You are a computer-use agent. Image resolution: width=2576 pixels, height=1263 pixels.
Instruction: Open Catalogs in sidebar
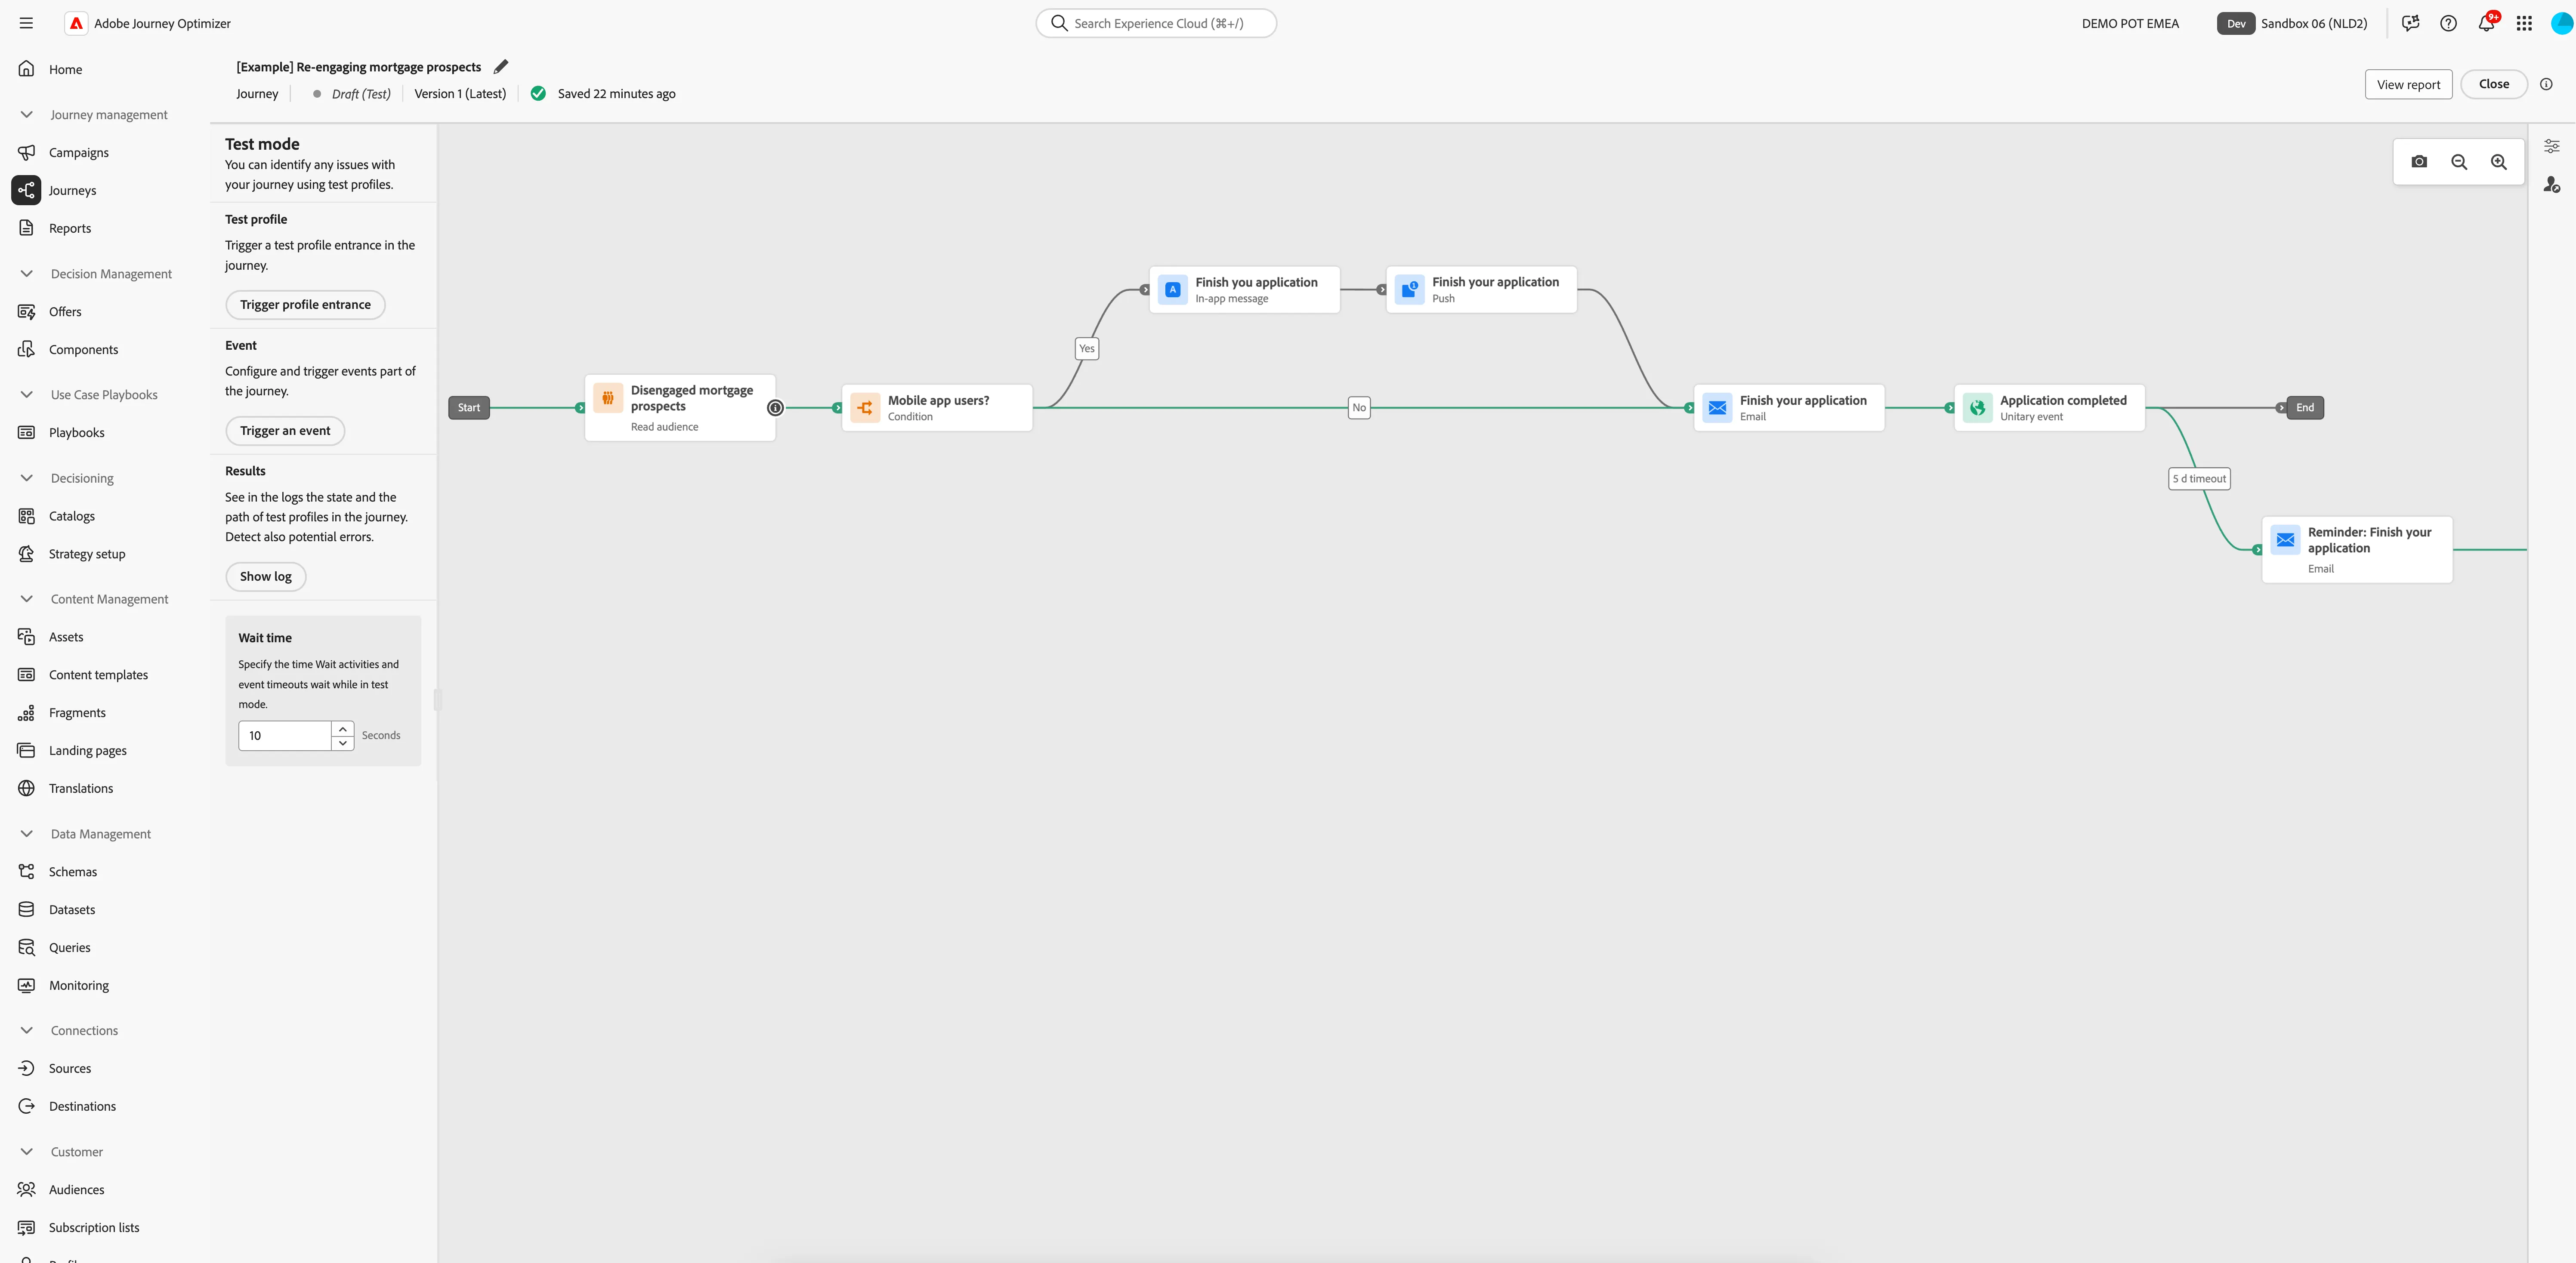click(71, 516)
